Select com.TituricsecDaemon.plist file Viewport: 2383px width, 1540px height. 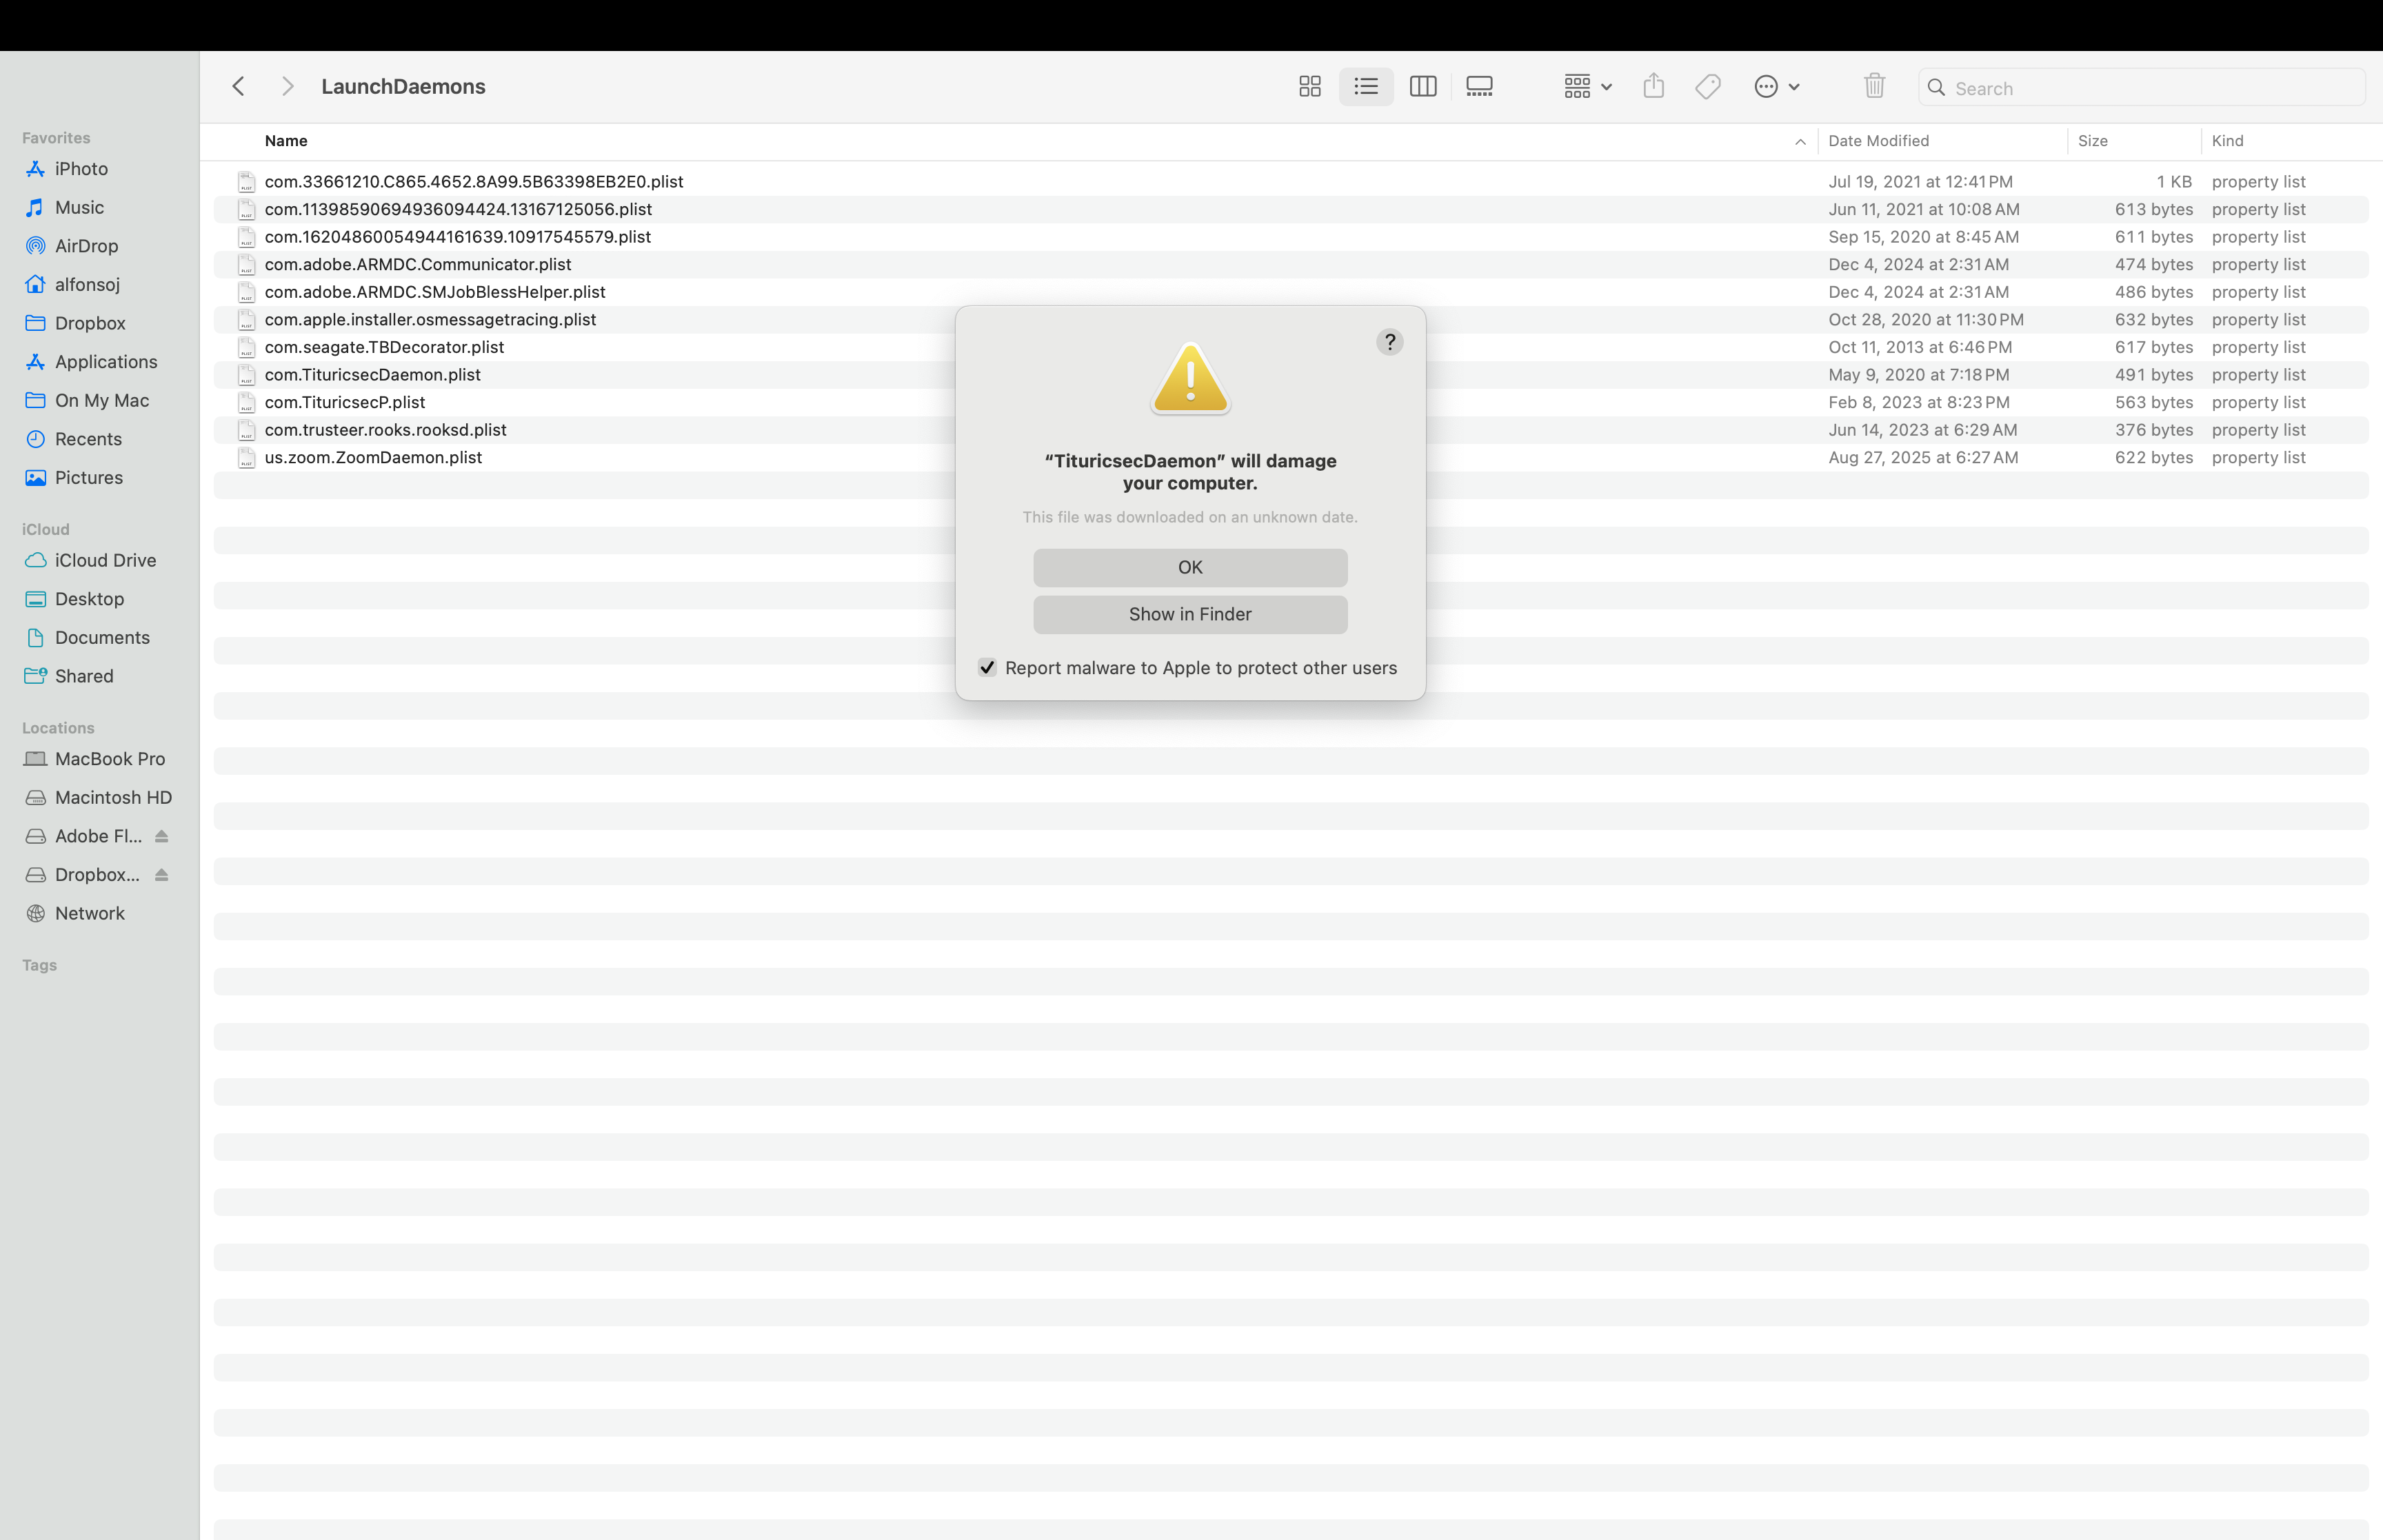[372, 375]
